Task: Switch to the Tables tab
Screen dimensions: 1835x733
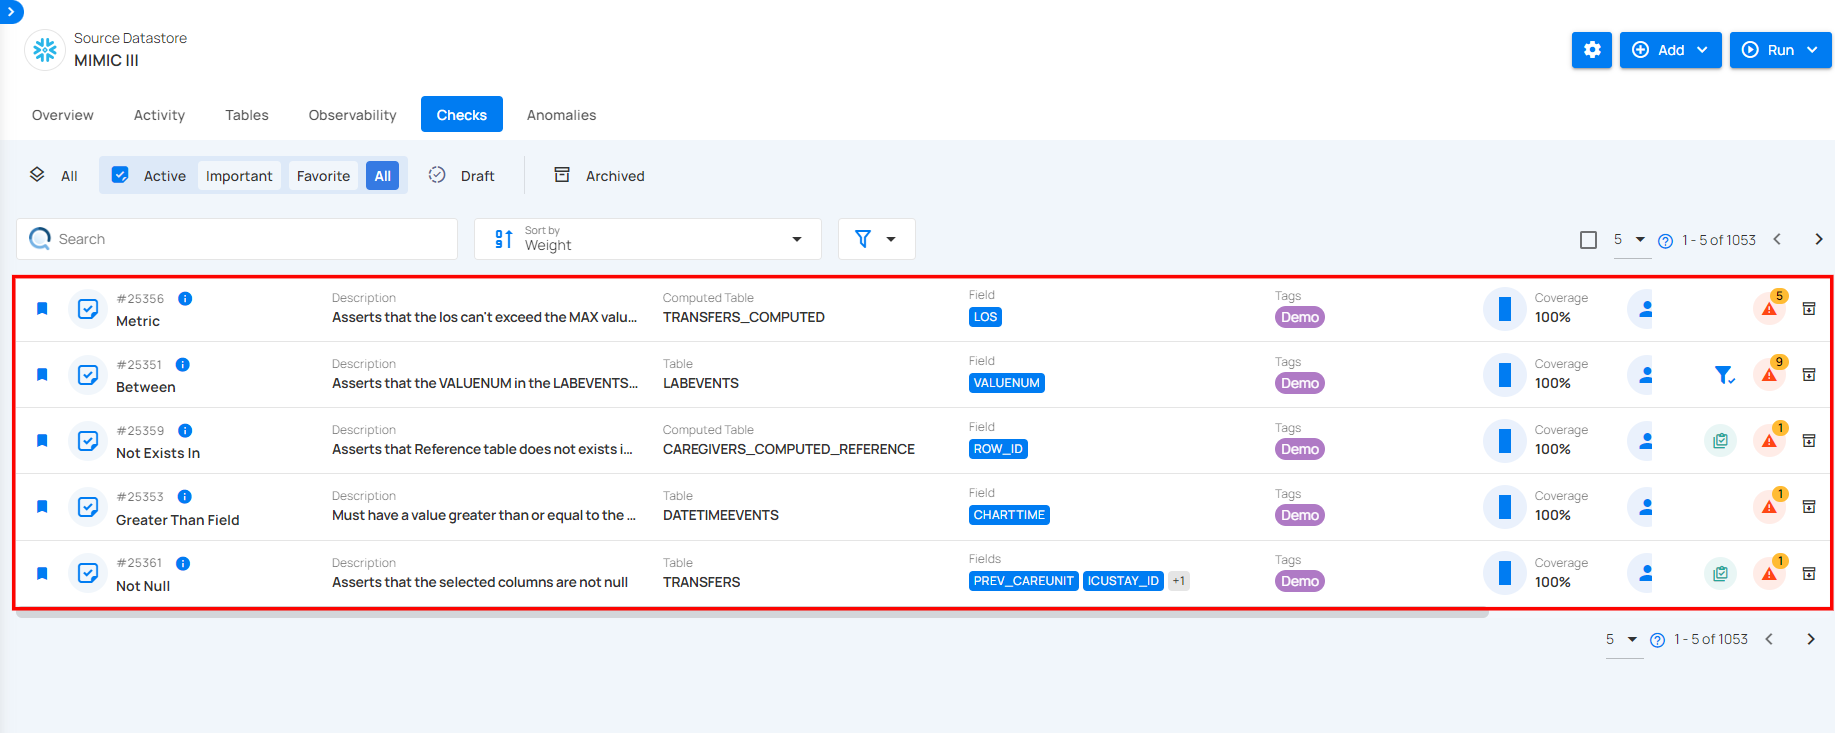Action: 247,115
